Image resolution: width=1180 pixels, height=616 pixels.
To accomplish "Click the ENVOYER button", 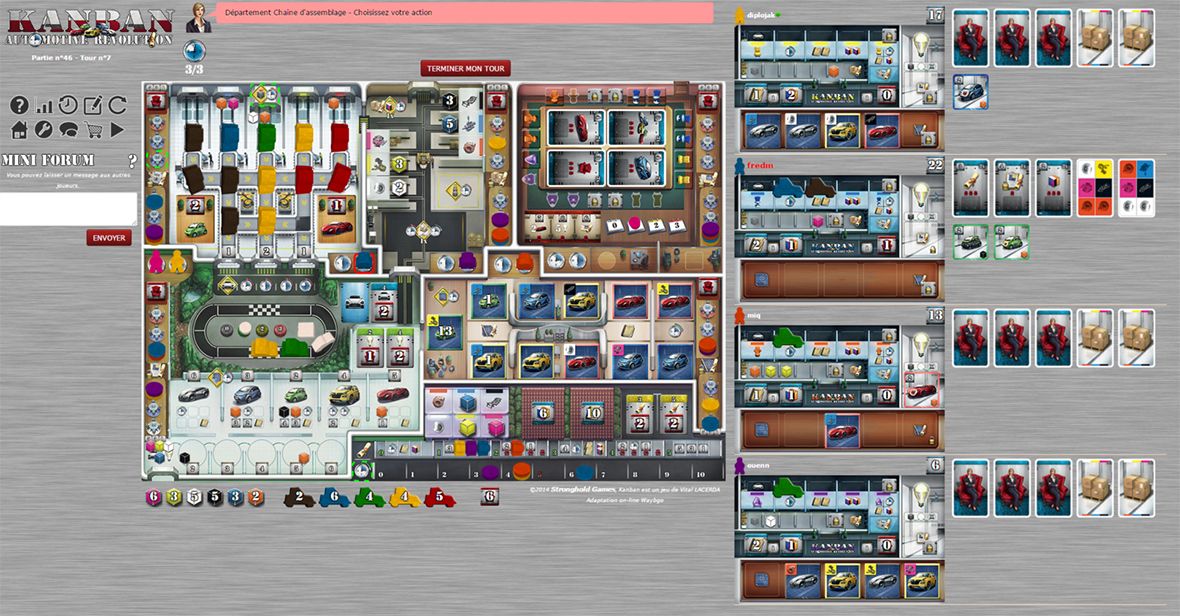I will (x=109, y=238).
